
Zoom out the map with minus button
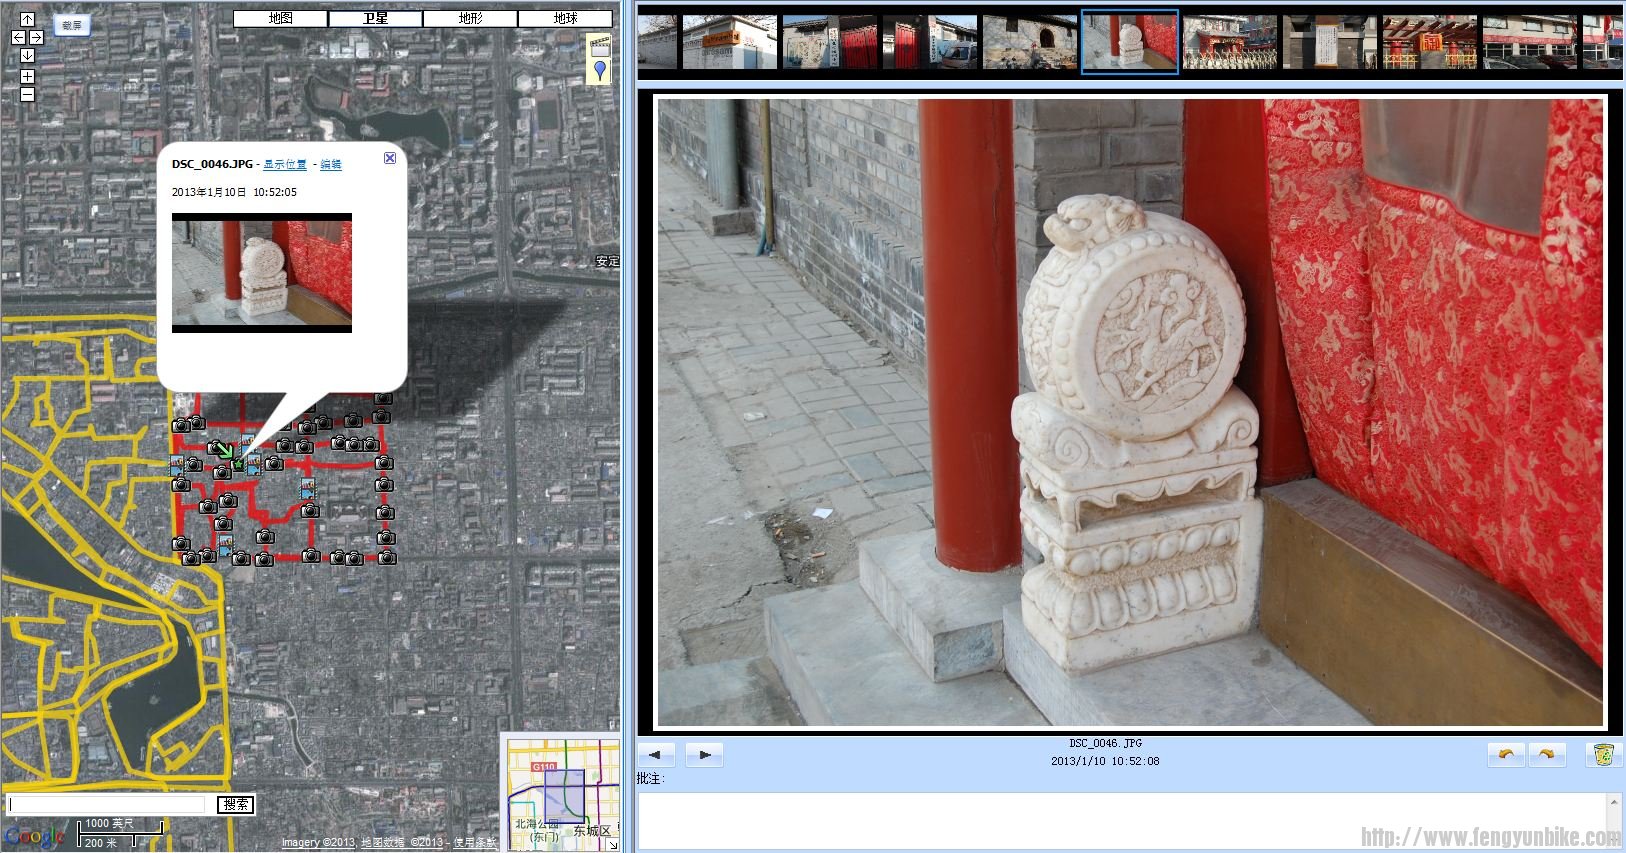pyautogui.click(x=27, y=94)
